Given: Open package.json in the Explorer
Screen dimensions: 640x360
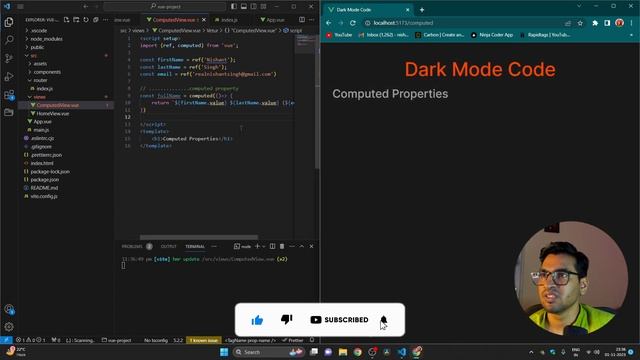Looking at the screenshot, I should pyautogui.click(x=44, y=180).
